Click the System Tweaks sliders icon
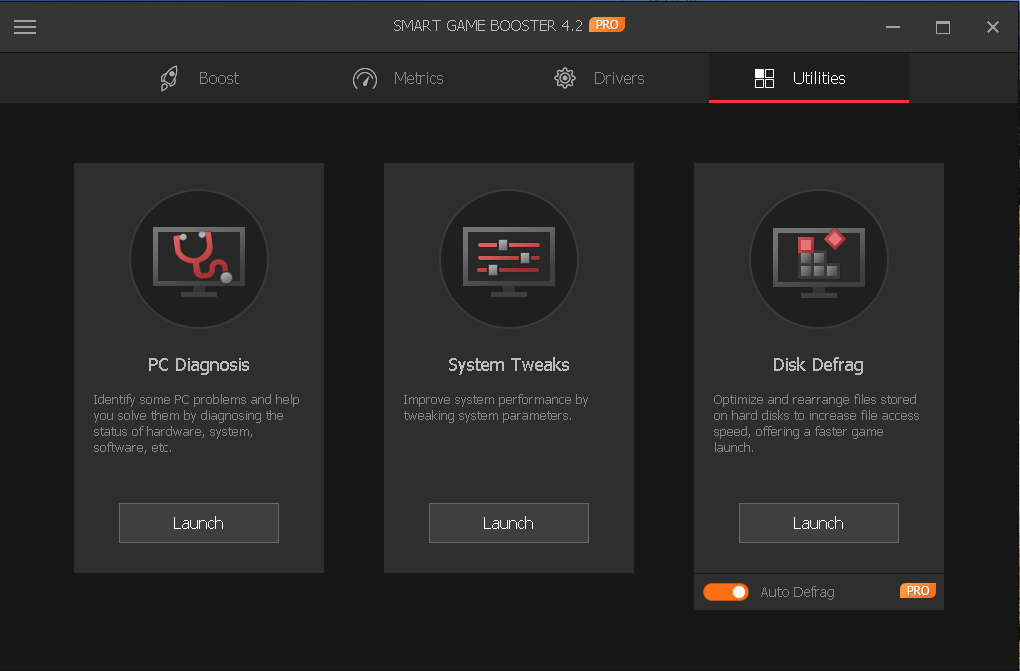Image resolution: width=1020 pixels, height=671 pixels. coord(509,259)
